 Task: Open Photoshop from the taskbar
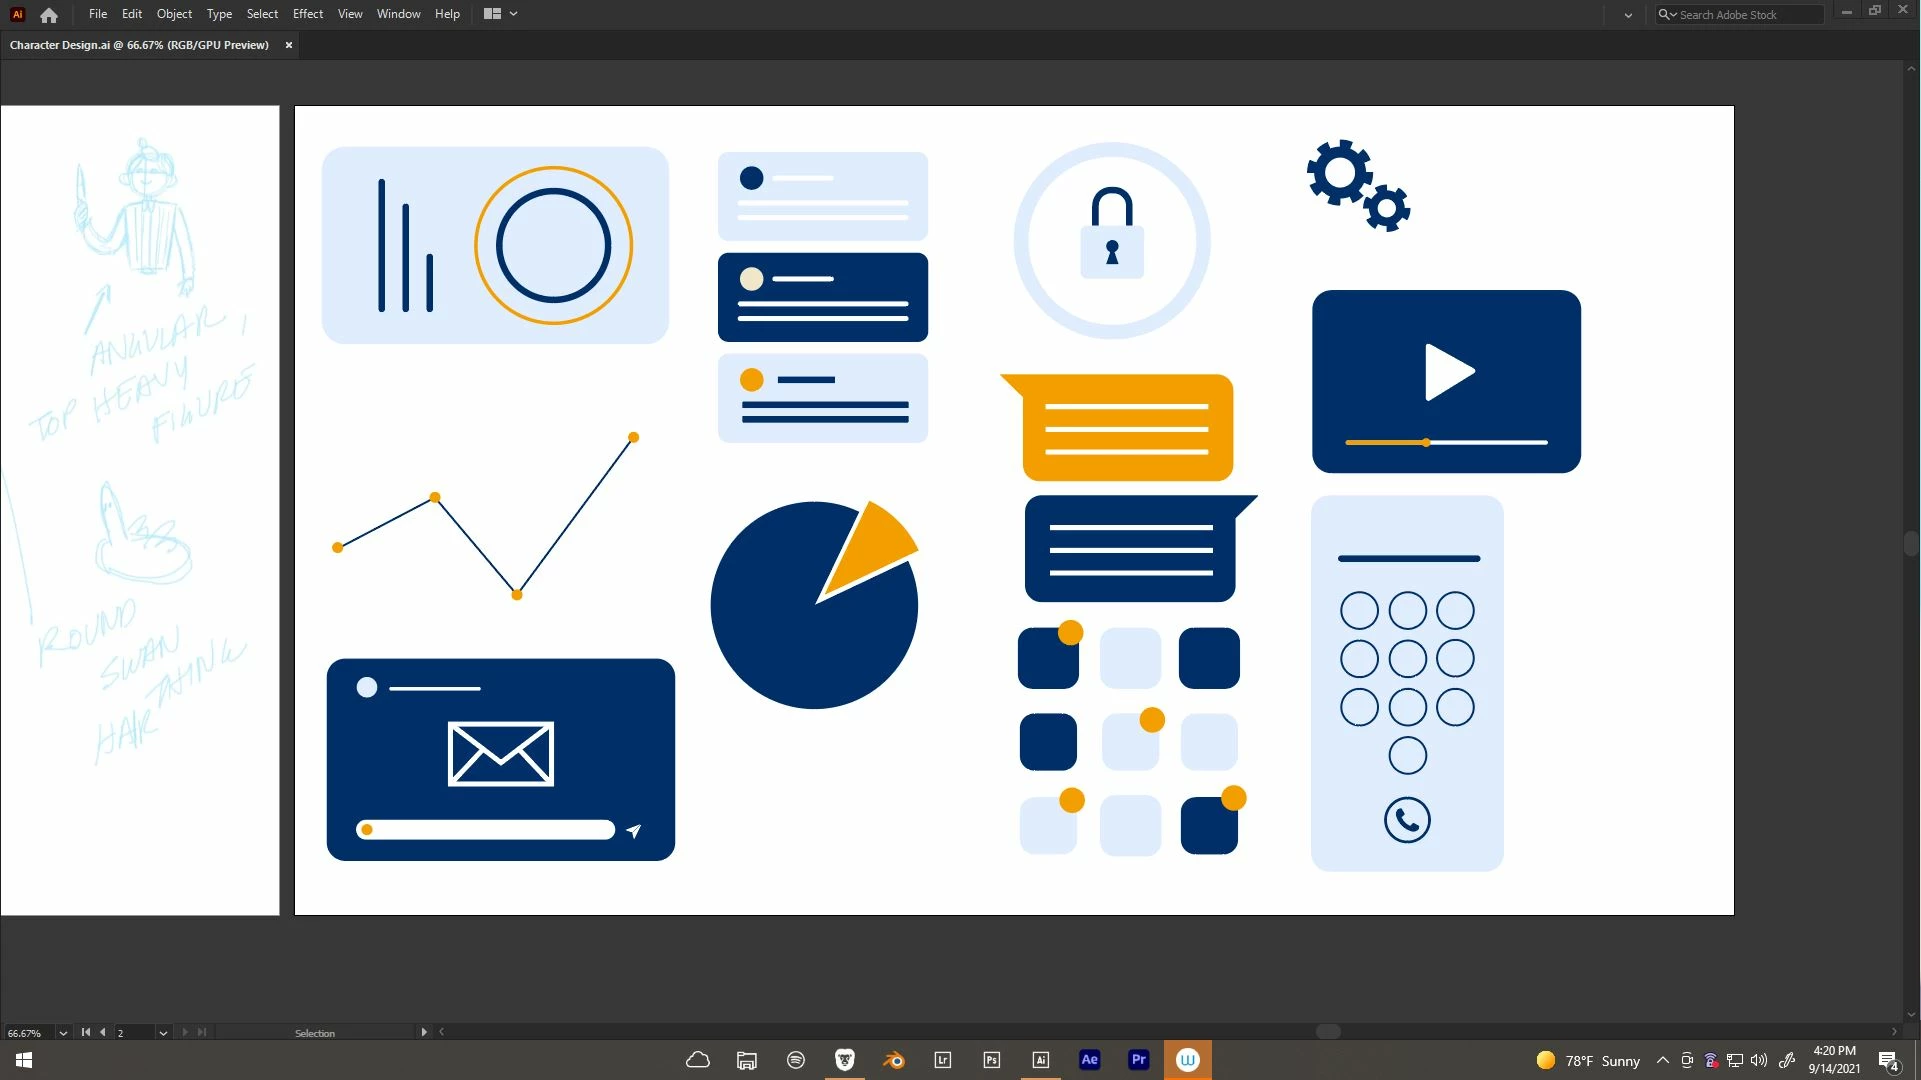991,1060
